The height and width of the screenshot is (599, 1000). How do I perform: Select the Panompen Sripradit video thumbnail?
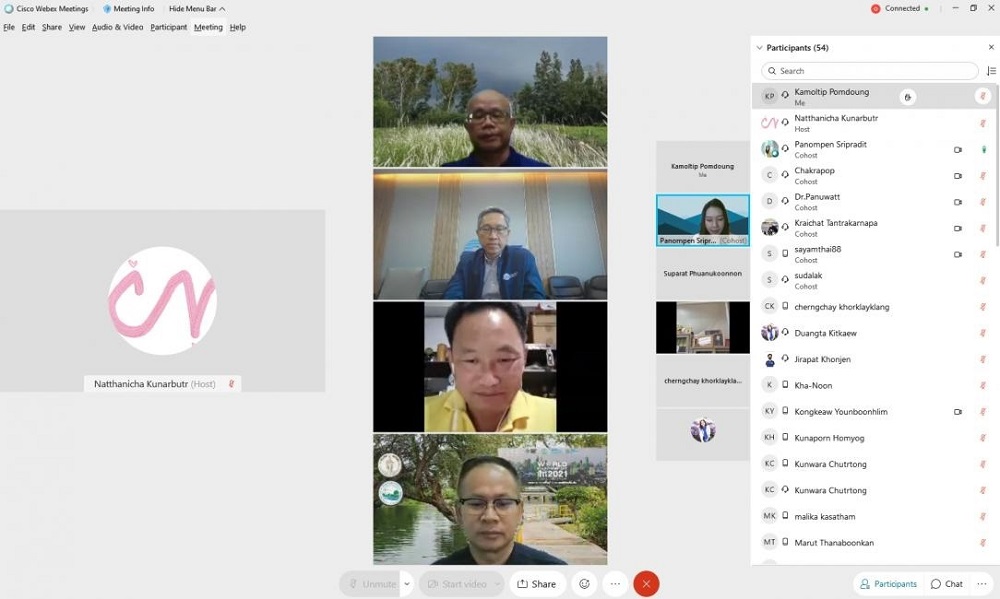pos(703,220)
